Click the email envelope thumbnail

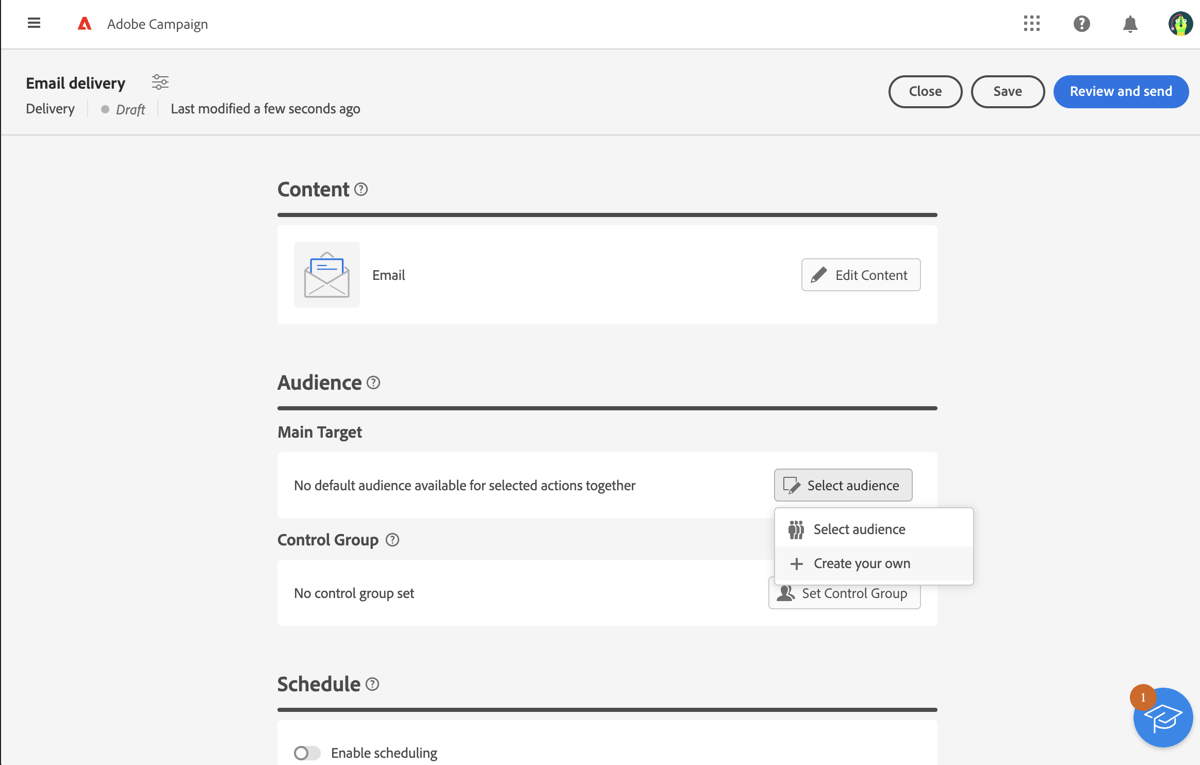click(326, 275)
